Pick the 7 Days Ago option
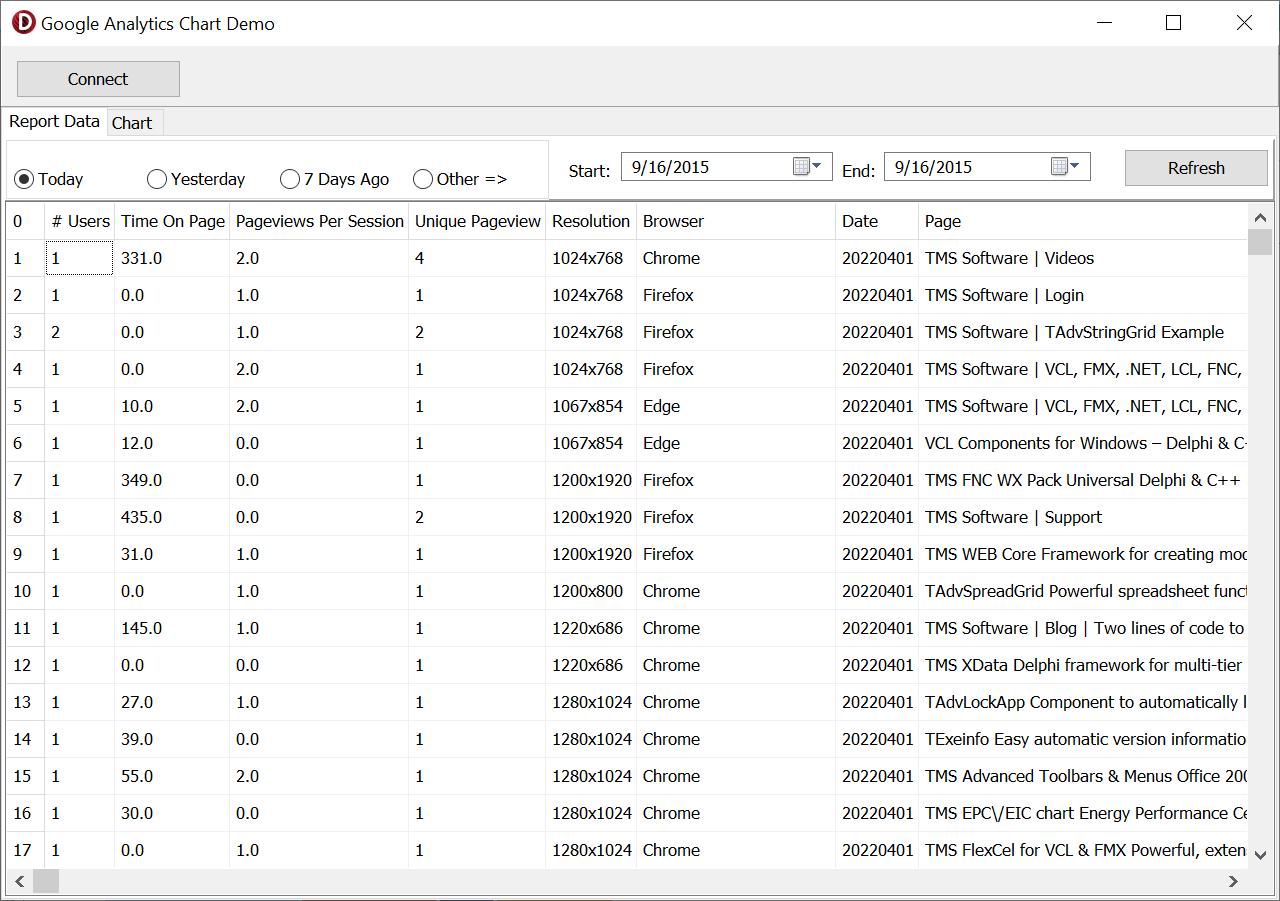1280x901 pixels. [335, 179]
